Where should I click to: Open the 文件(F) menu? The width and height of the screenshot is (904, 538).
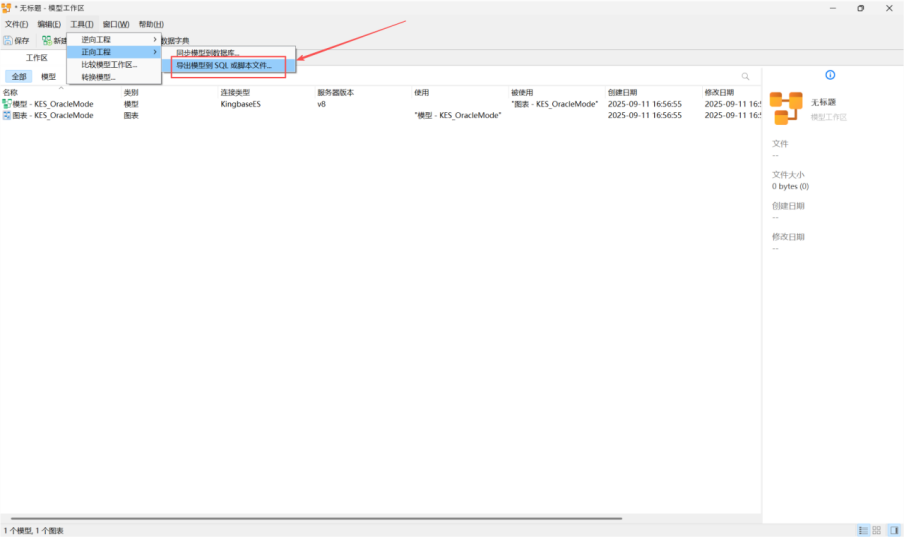coord(16,24)
